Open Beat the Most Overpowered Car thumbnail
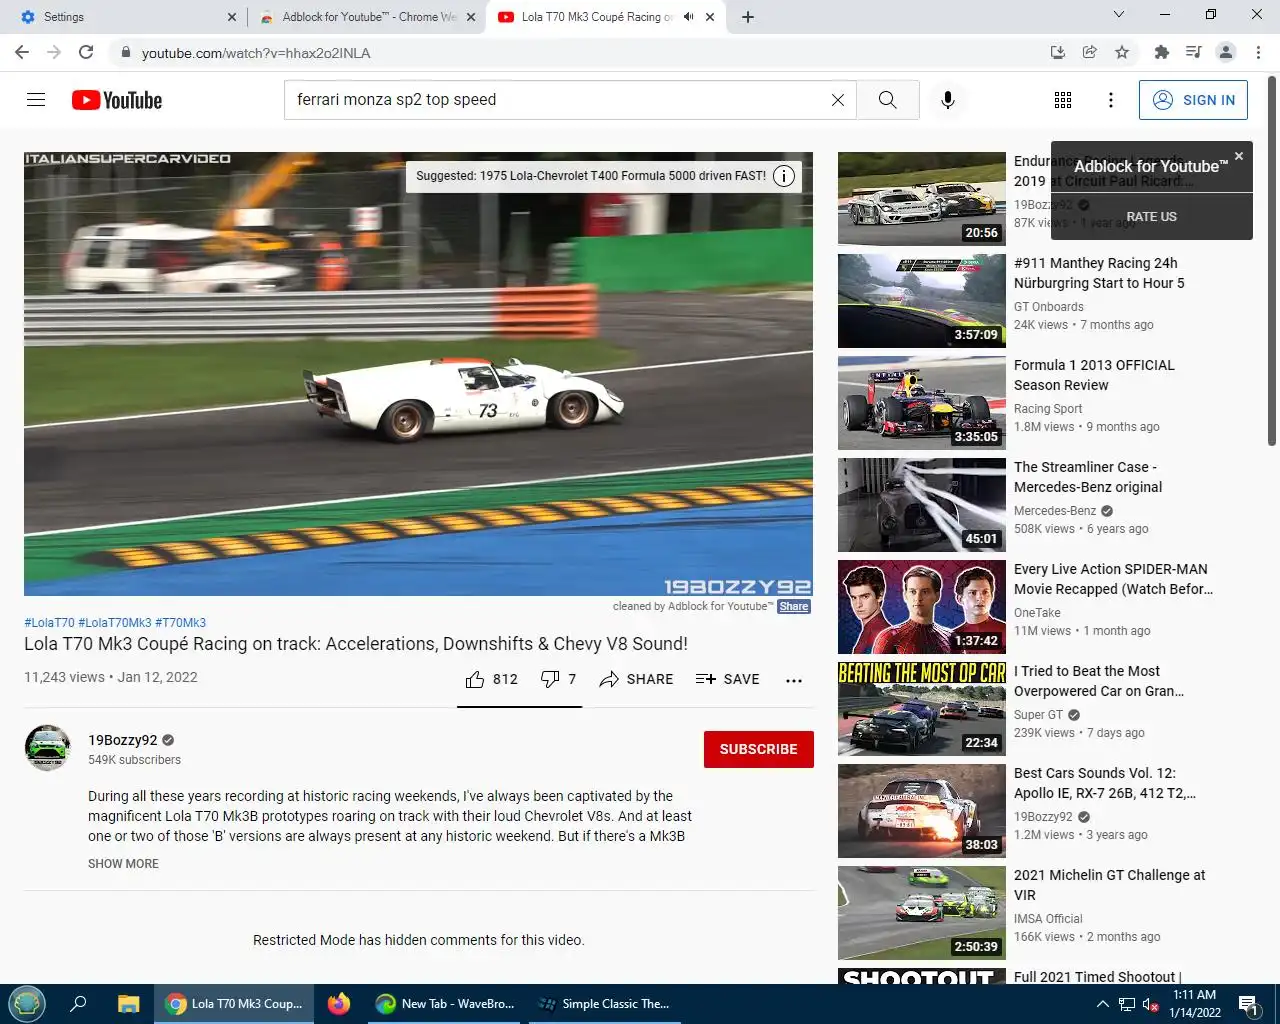The width and height of the screenshot is (1280, 1024). [x=922, y=709]
